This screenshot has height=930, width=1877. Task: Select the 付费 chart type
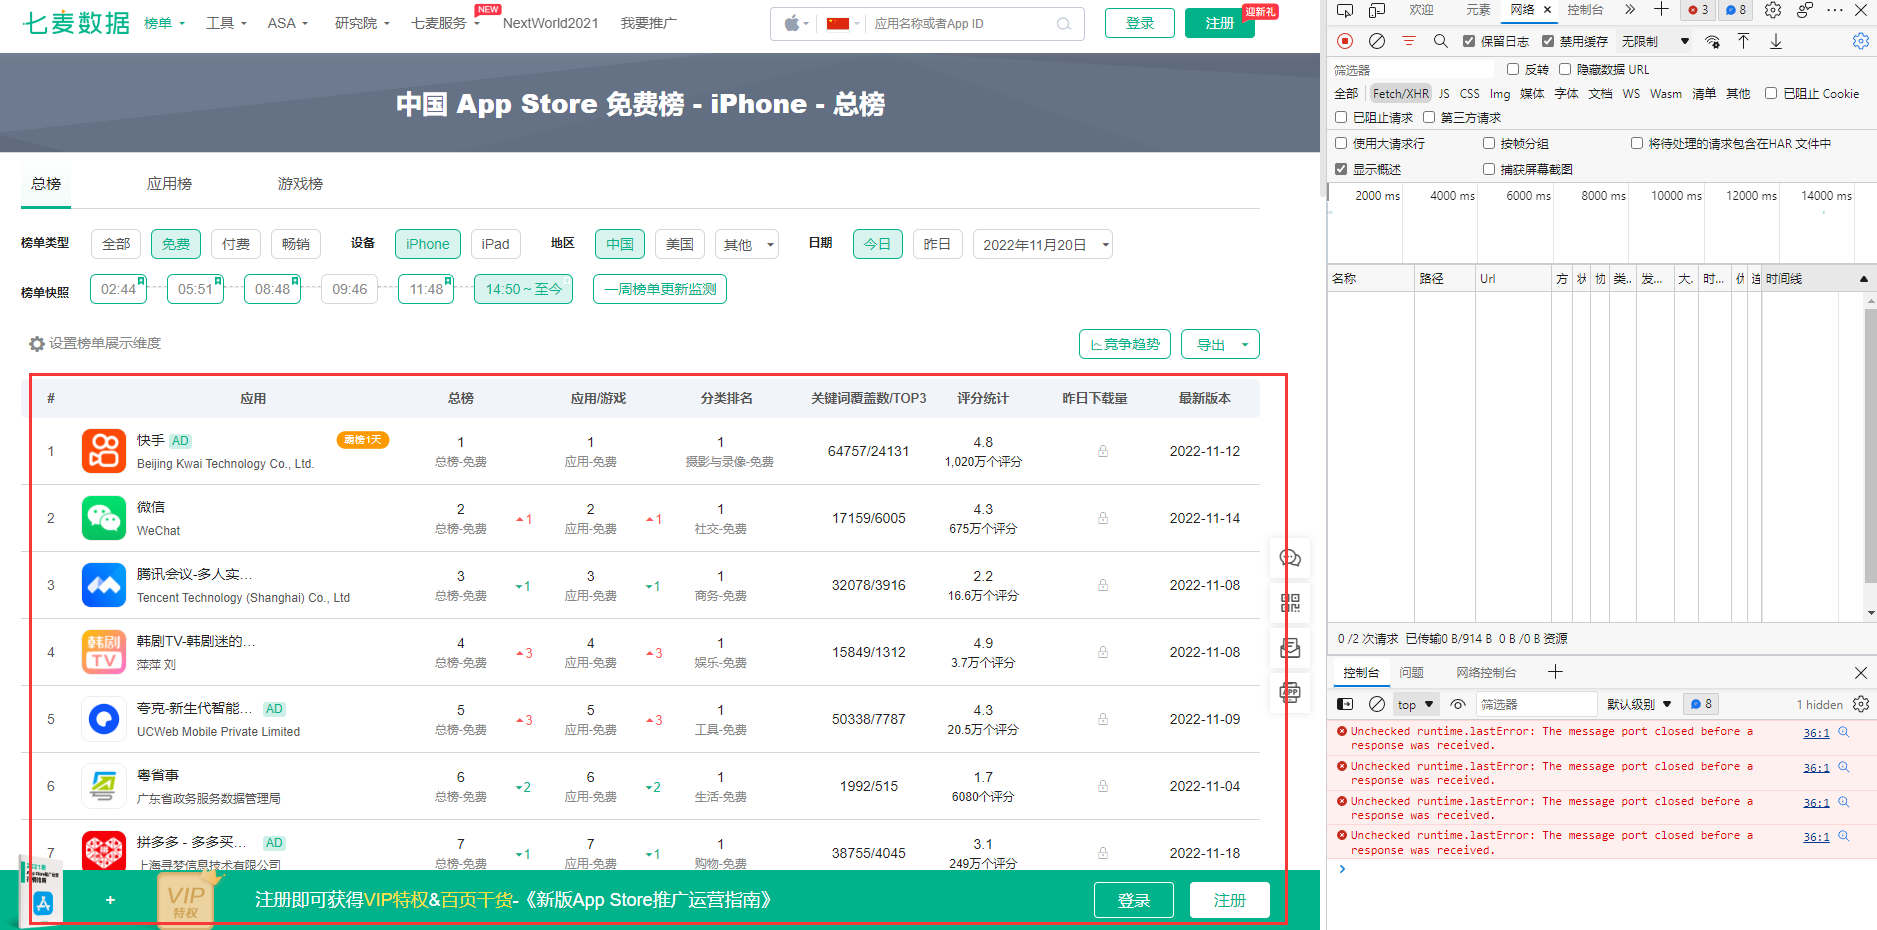[236, 245]
